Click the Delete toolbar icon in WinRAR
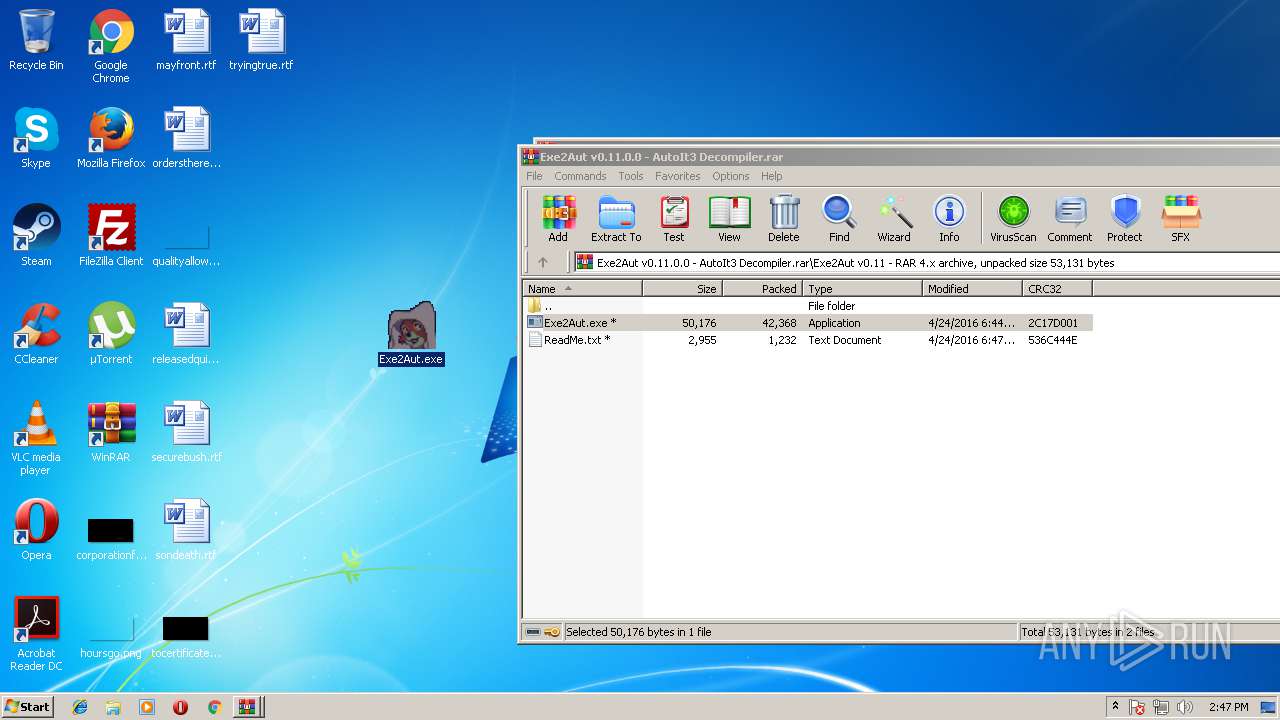Viewport: 1280px width, 720px height. click(x=784, y=219)
